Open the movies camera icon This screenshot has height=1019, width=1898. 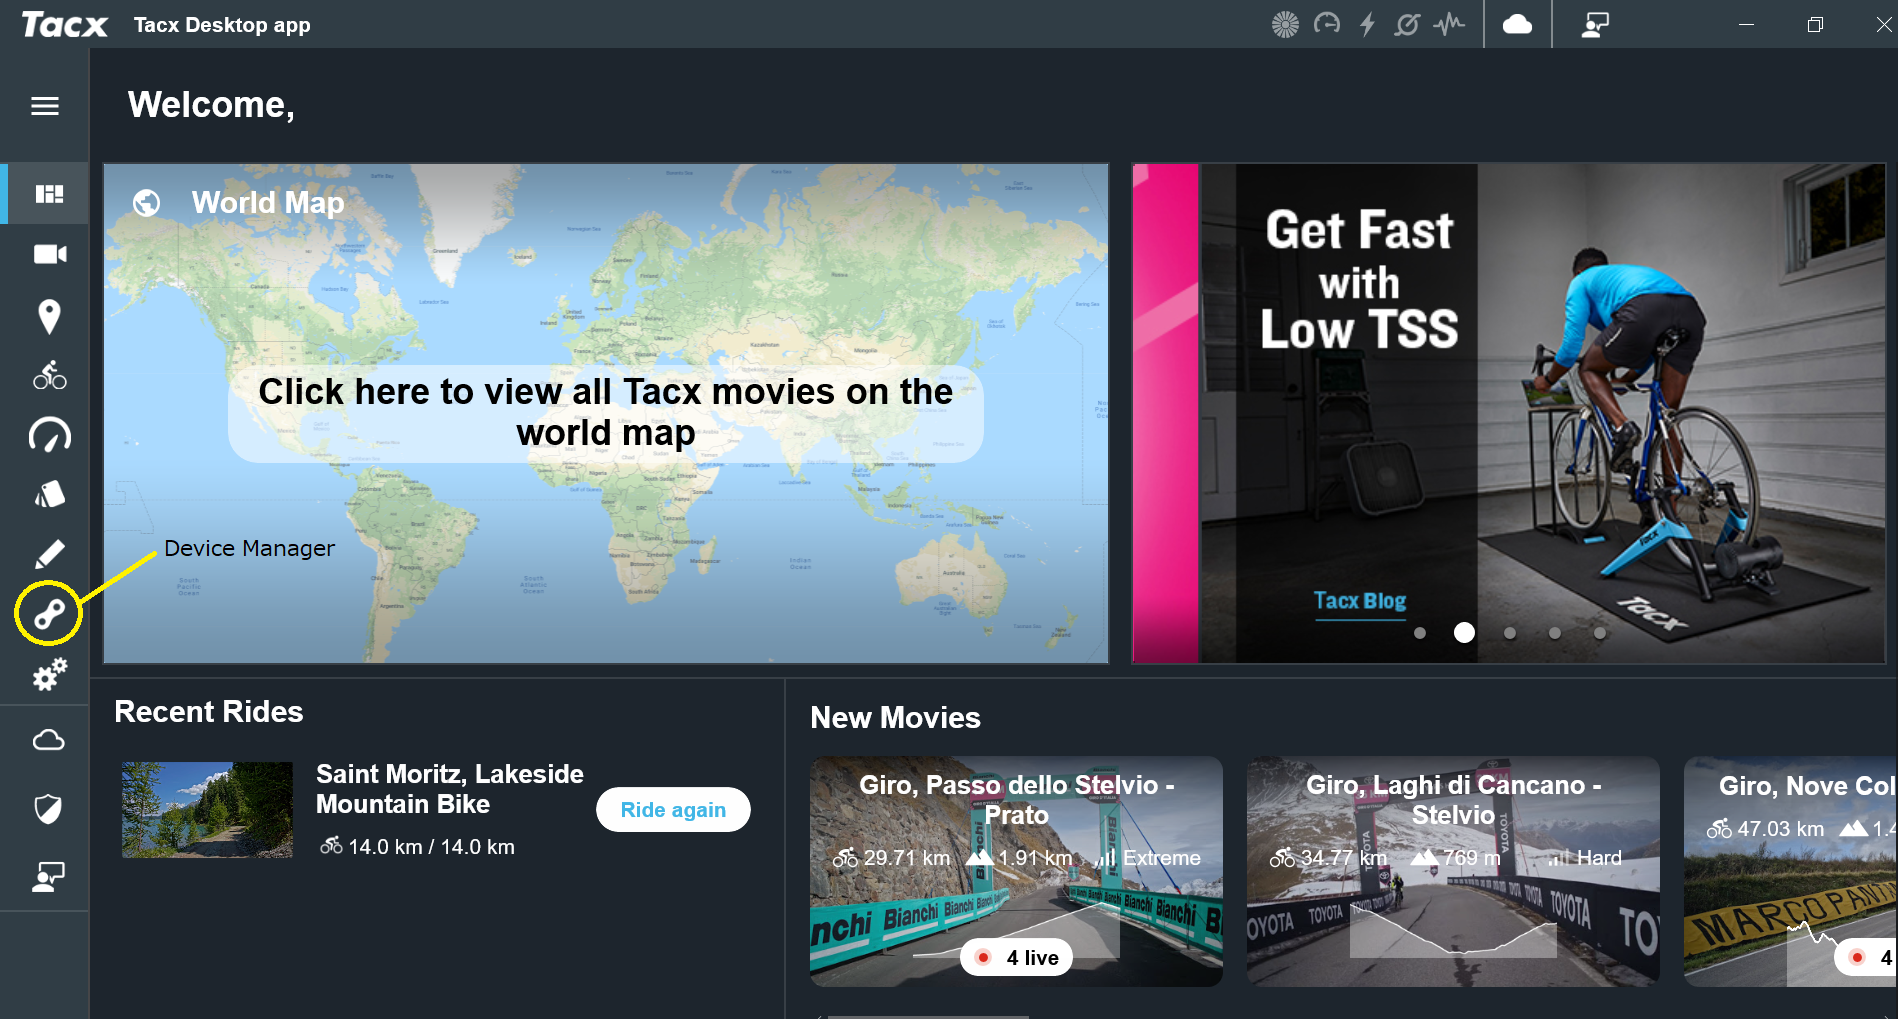coord(49,254)
